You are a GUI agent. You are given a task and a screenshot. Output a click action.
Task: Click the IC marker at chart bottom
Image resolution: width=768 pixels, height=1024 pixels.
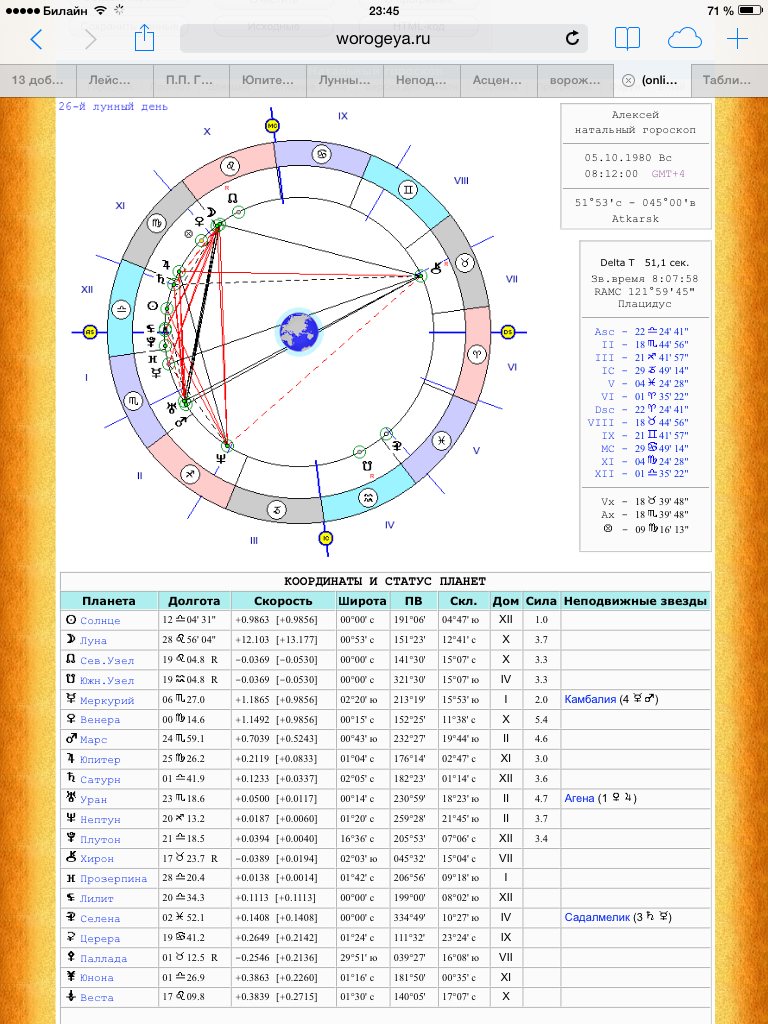pyautogui.click(x=326, y=538)
